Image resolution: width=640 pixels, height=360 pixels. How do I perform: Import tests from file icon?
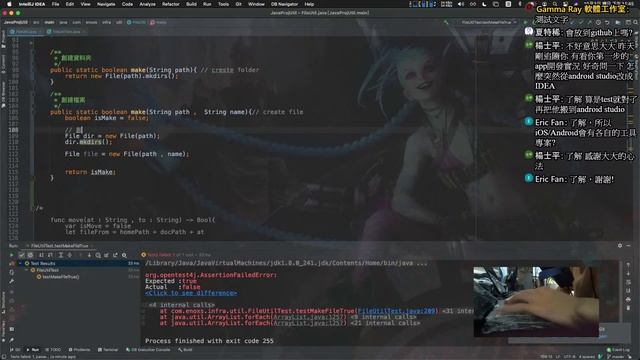pyautogui.click(x=107, y=255)
